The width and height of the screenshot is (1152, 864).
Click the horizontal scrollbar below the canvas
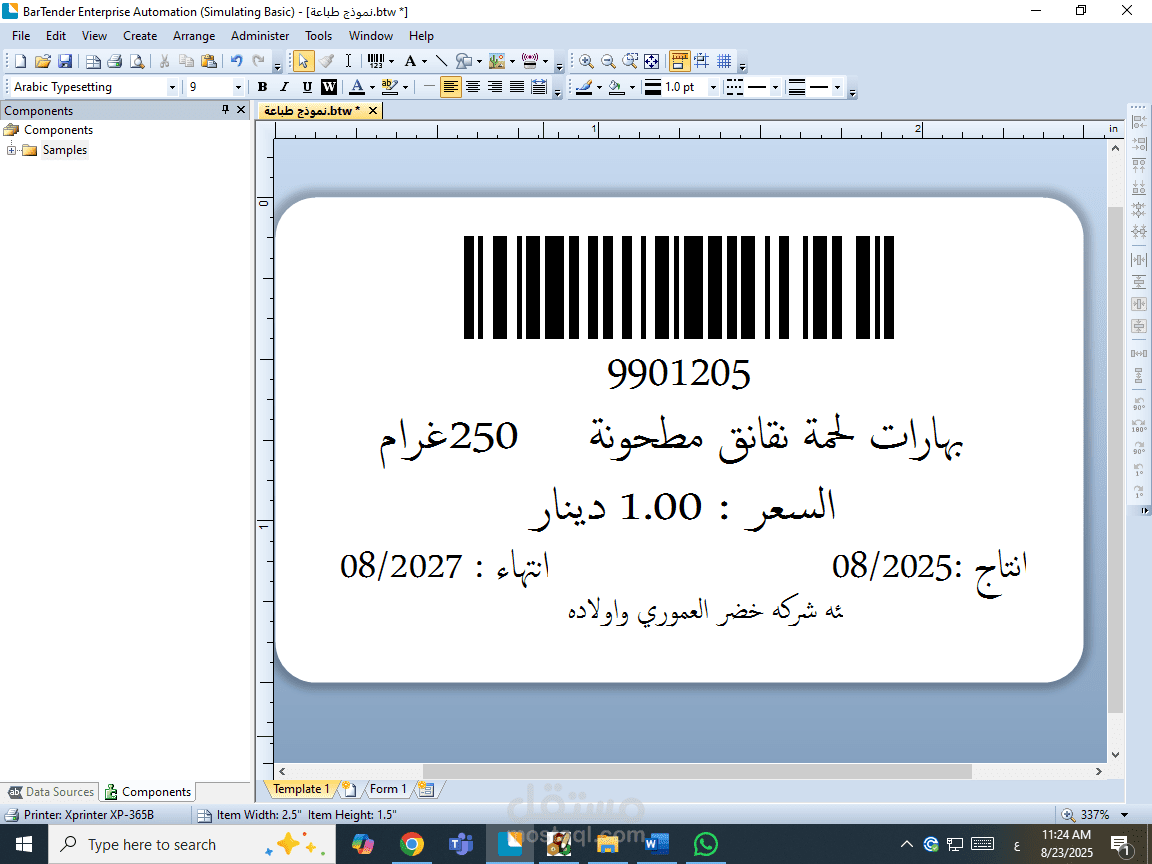pos(696,771)
